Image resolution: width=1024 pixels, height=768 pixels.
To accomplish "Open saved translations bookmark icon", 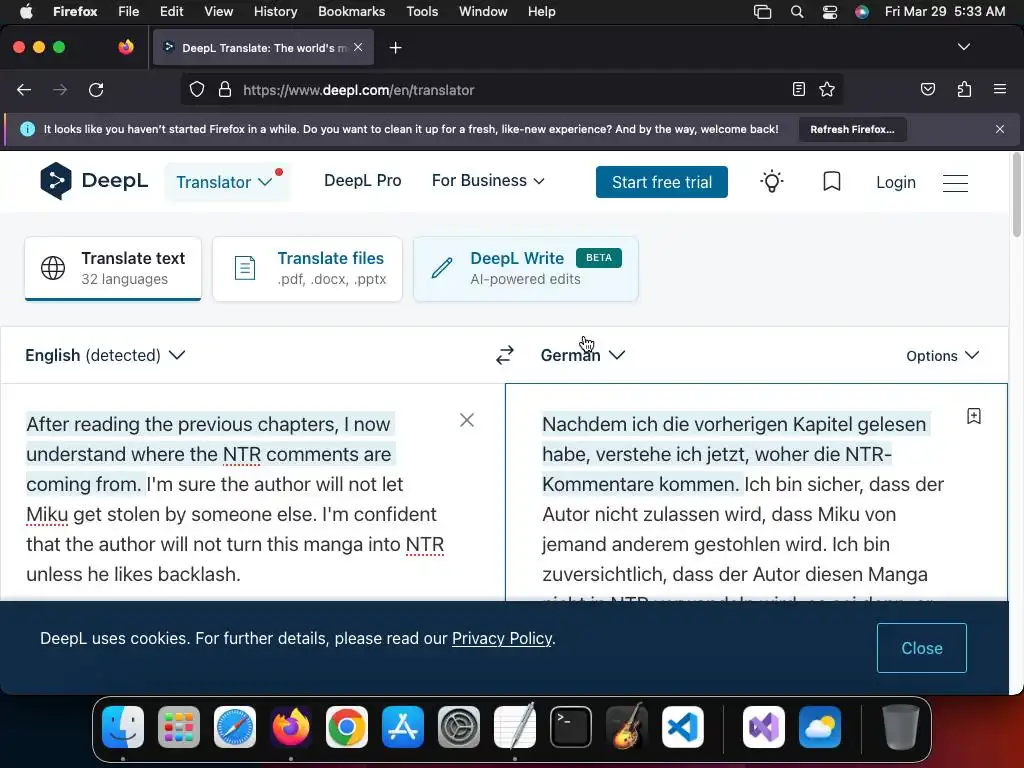I will pyautogui.click(x=831, y=182).
